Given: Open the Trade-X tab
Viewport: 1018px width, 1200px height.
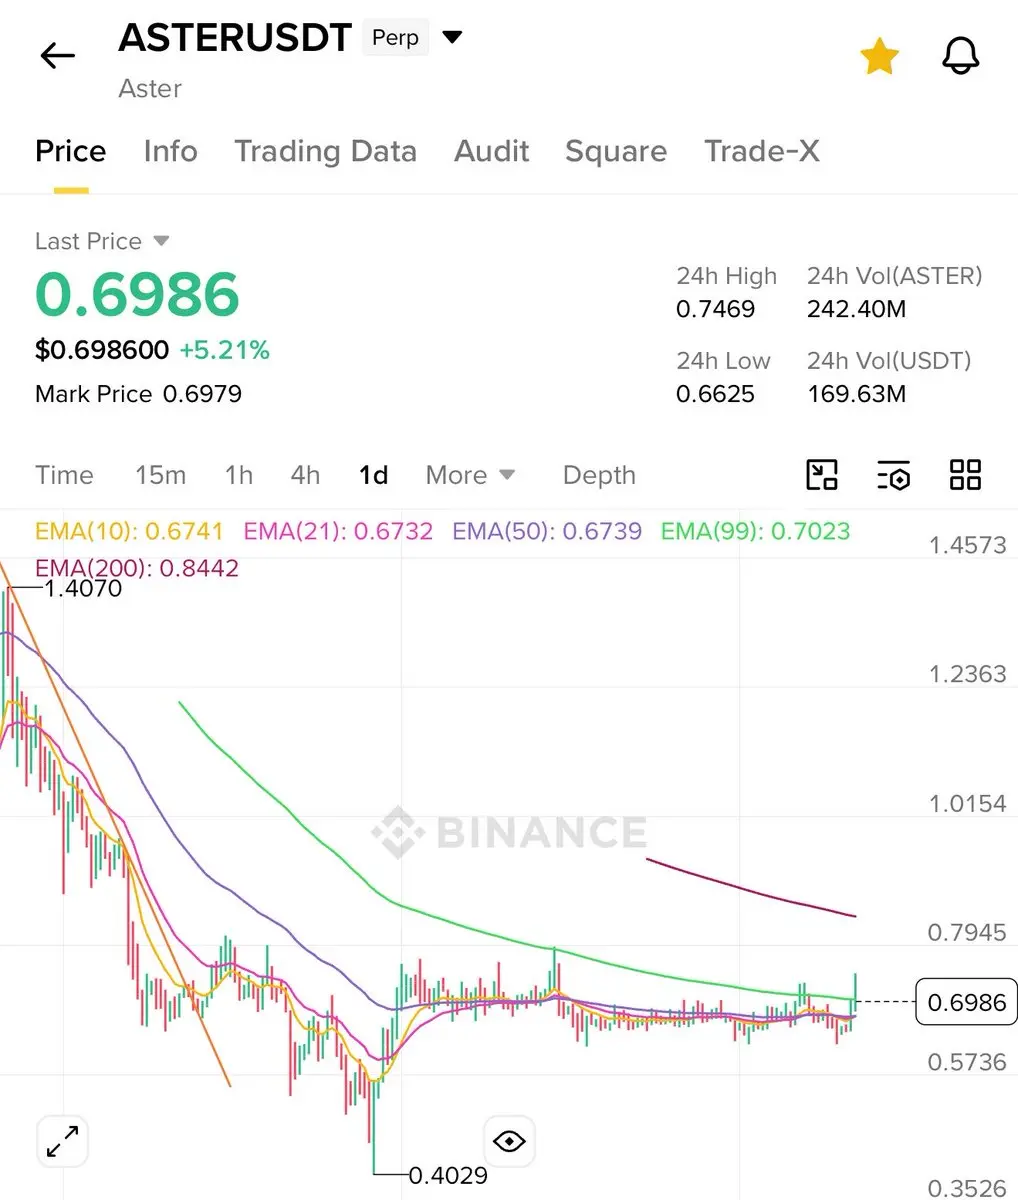Looking at the screenshot, I should (762, 151).
